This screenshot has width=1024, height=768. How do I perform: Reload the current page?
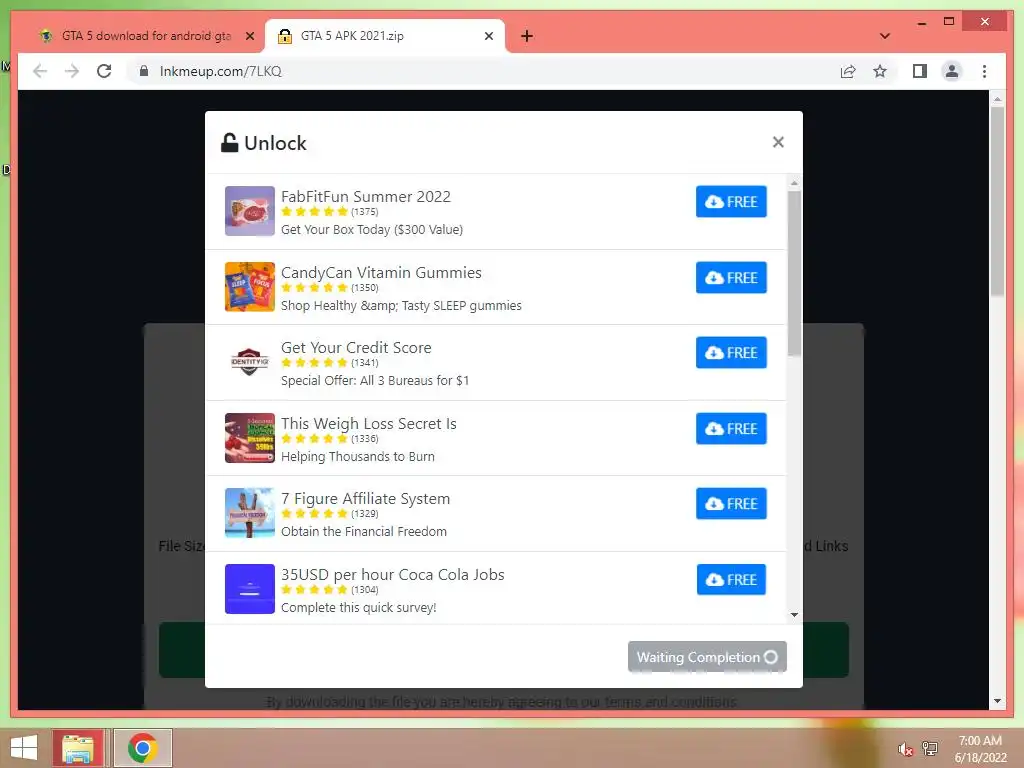click(x=104, y=71)
